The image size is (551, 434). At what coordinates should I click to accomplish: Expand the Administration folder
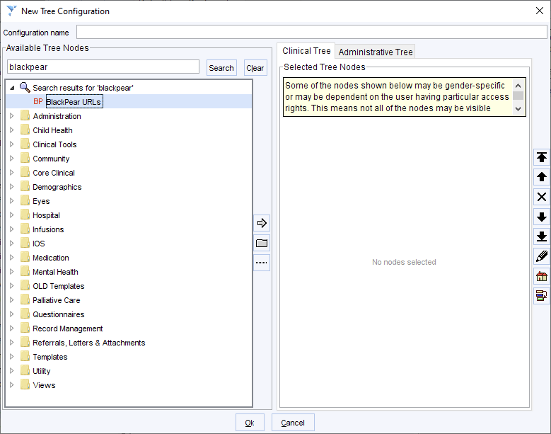coord(12,116)
